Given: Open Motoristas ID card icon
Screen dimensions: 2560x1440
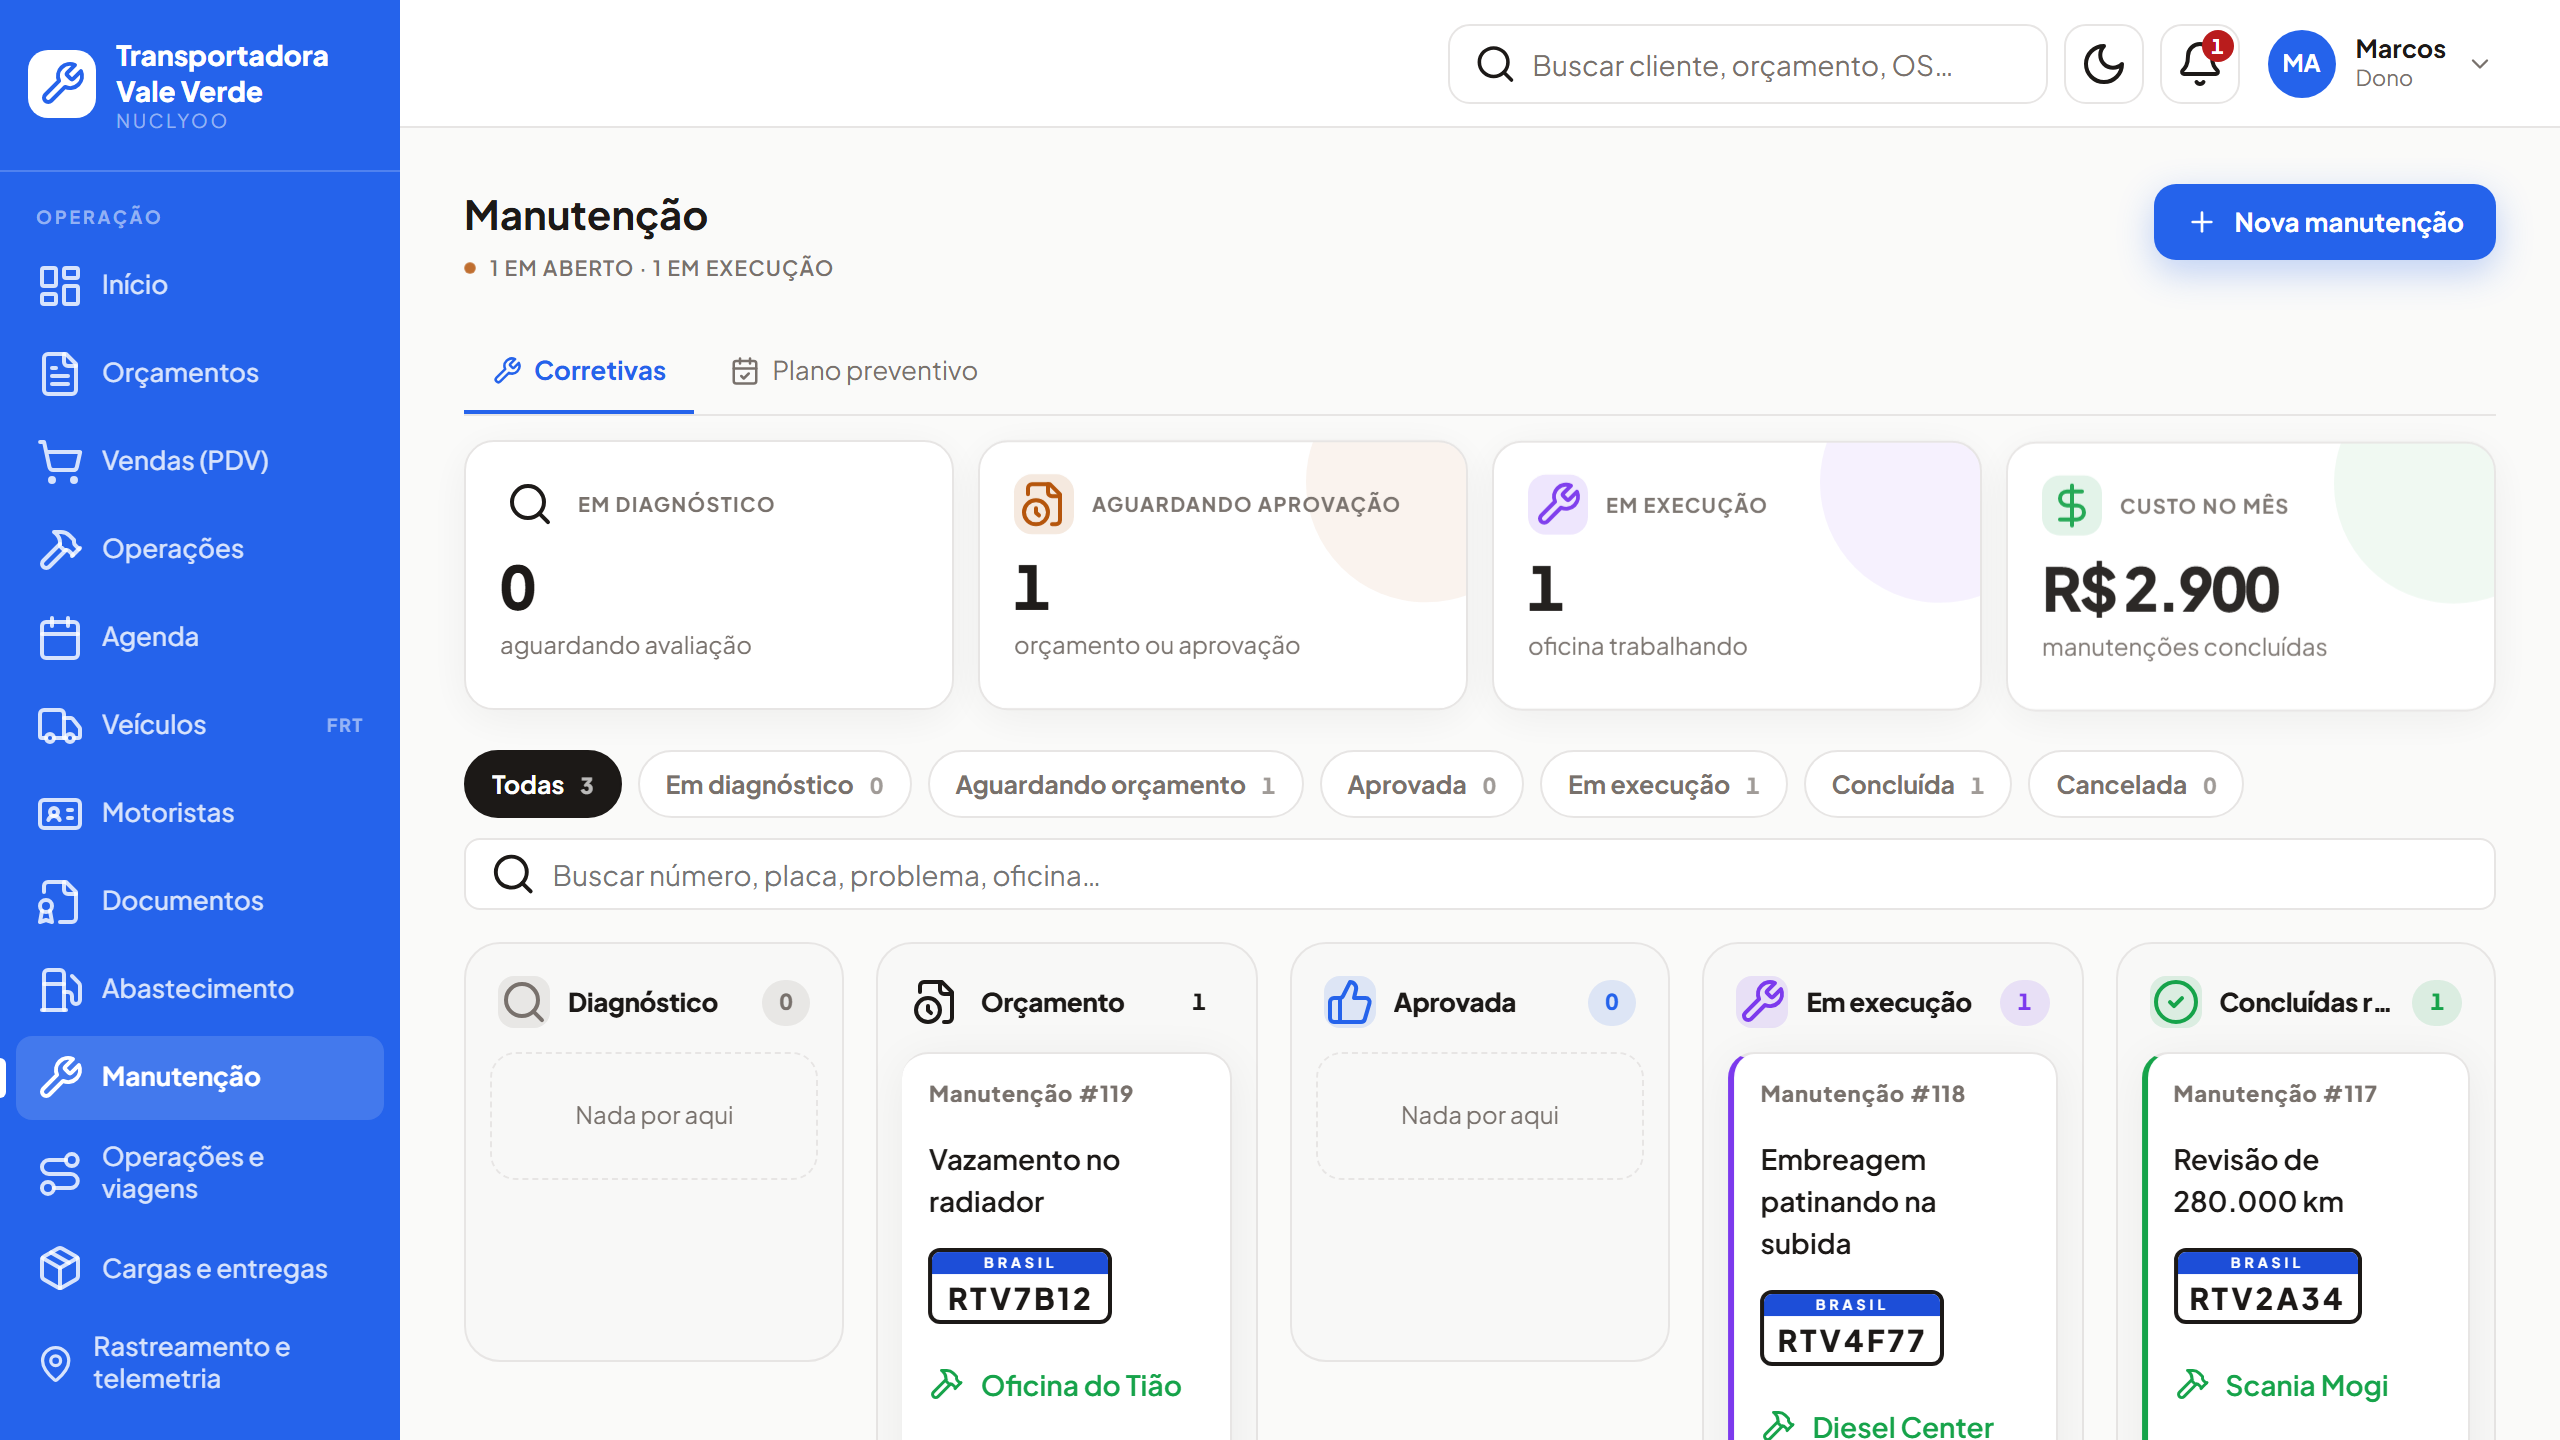Looking at the screenshot, I should click(x=60, y=813).
